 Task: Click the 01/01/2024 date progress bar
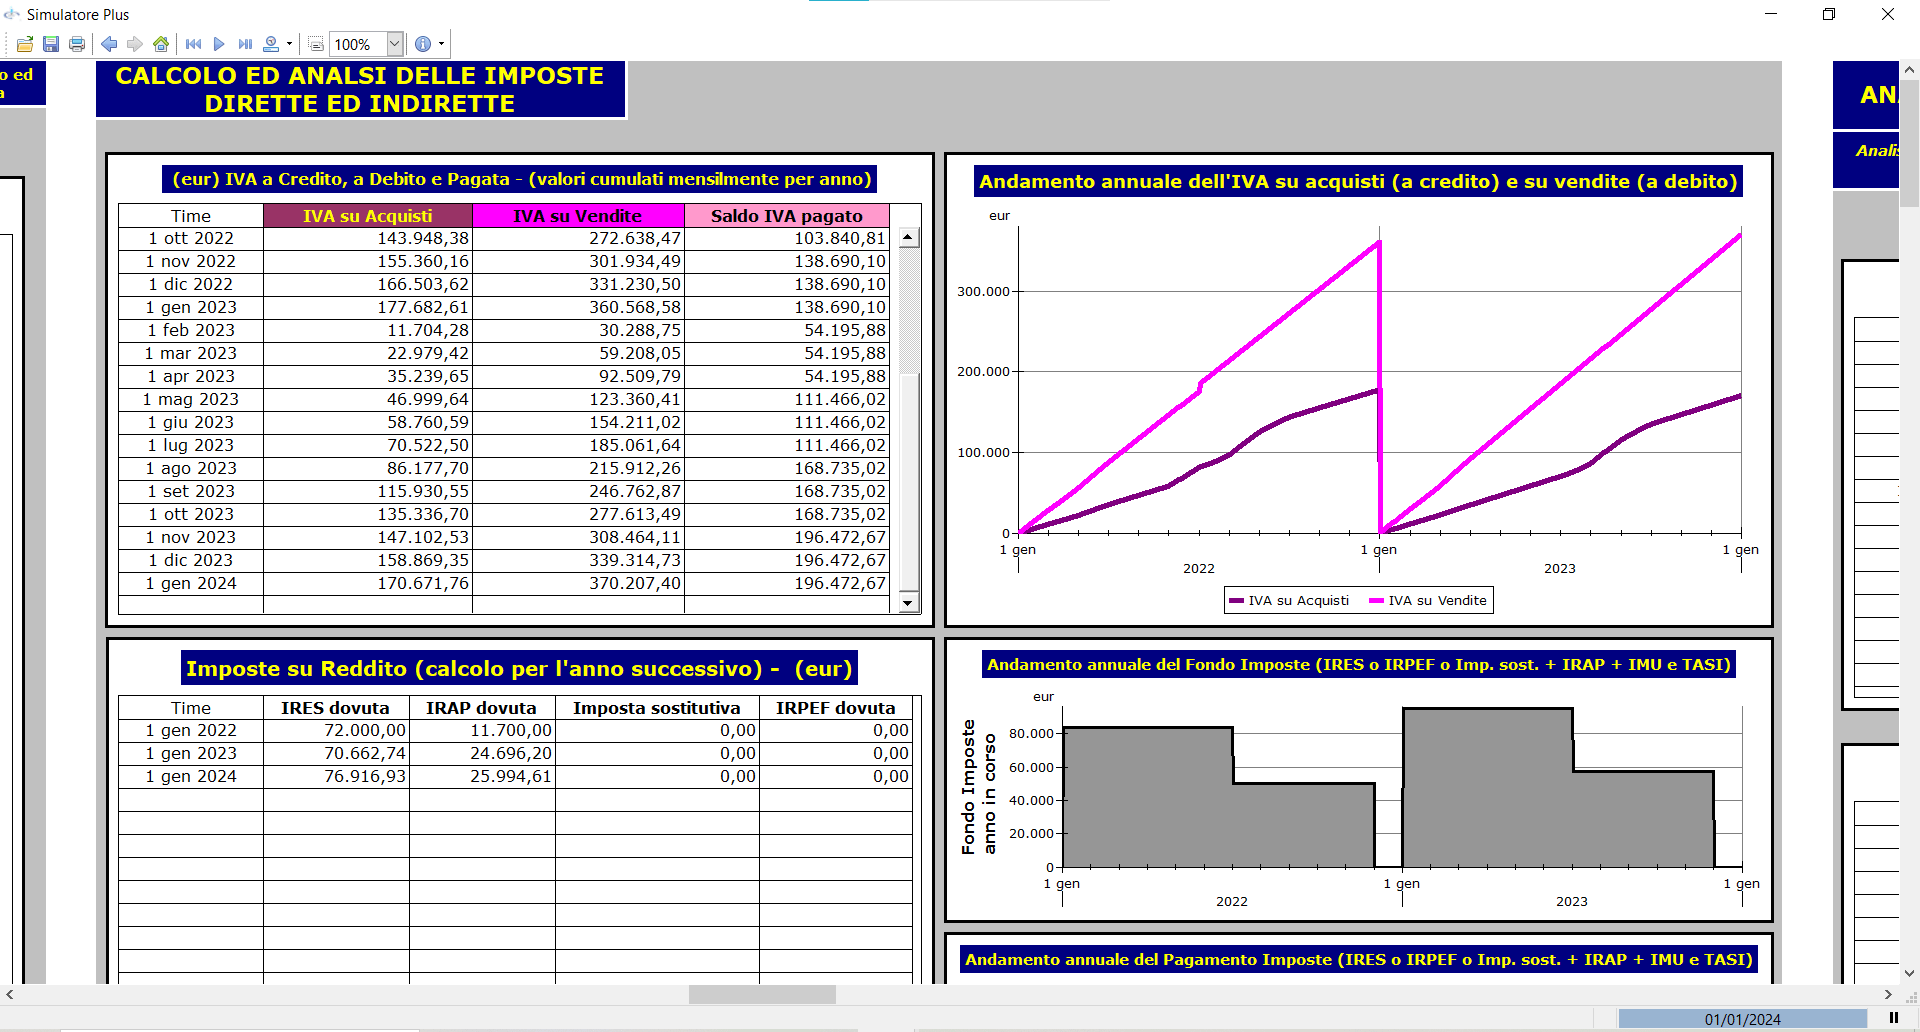pos(1742,1019)
